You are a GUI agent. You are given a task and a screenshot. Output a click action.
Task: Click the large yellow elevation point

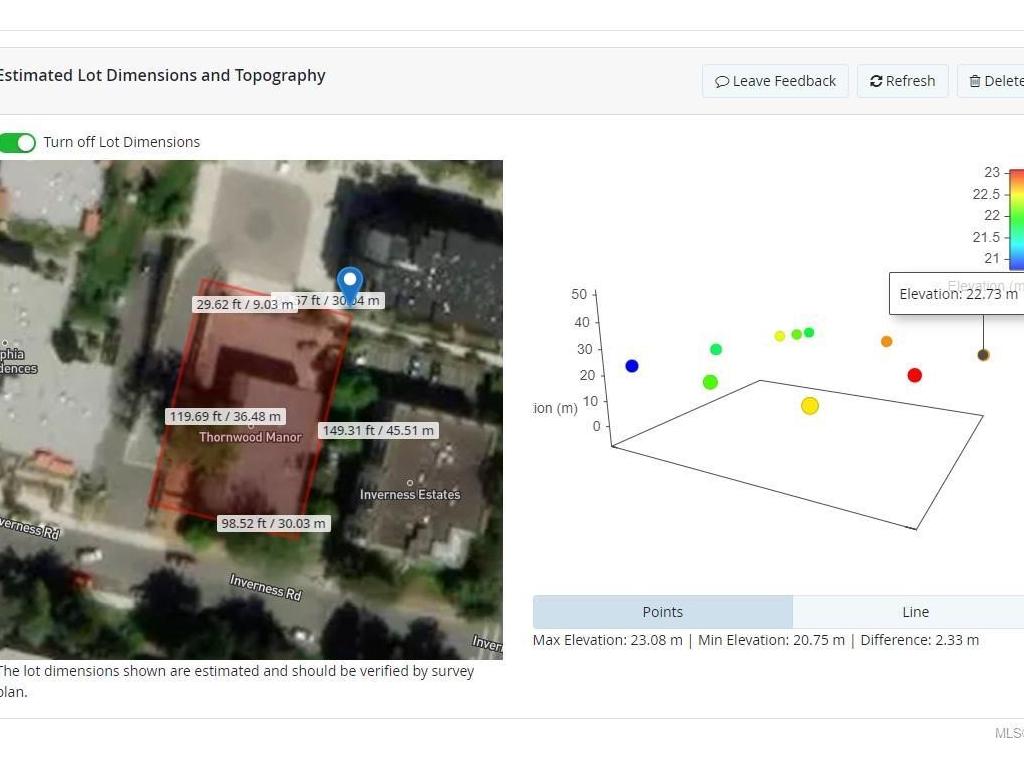click(x=810, y=405)
